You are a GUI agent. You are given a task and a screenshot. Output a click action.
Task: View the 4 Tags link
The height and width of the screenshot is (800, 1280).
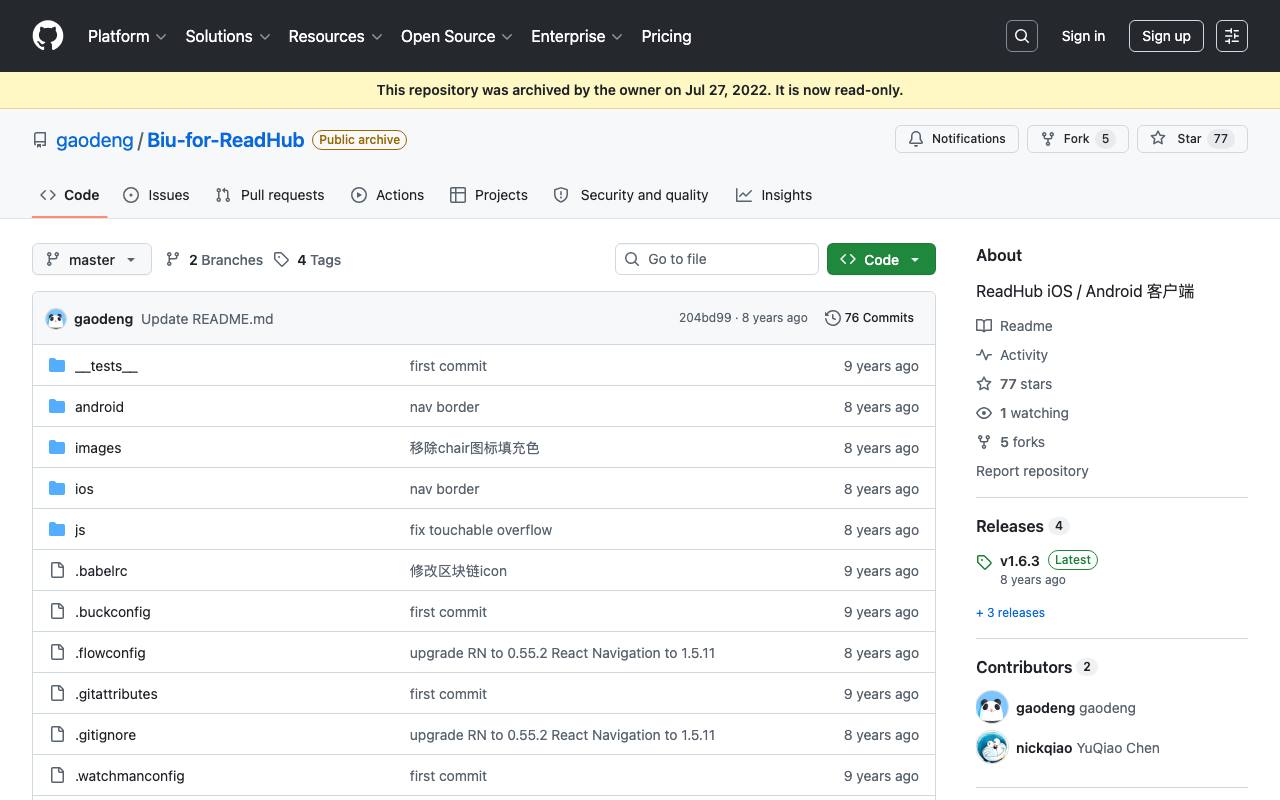308,260
